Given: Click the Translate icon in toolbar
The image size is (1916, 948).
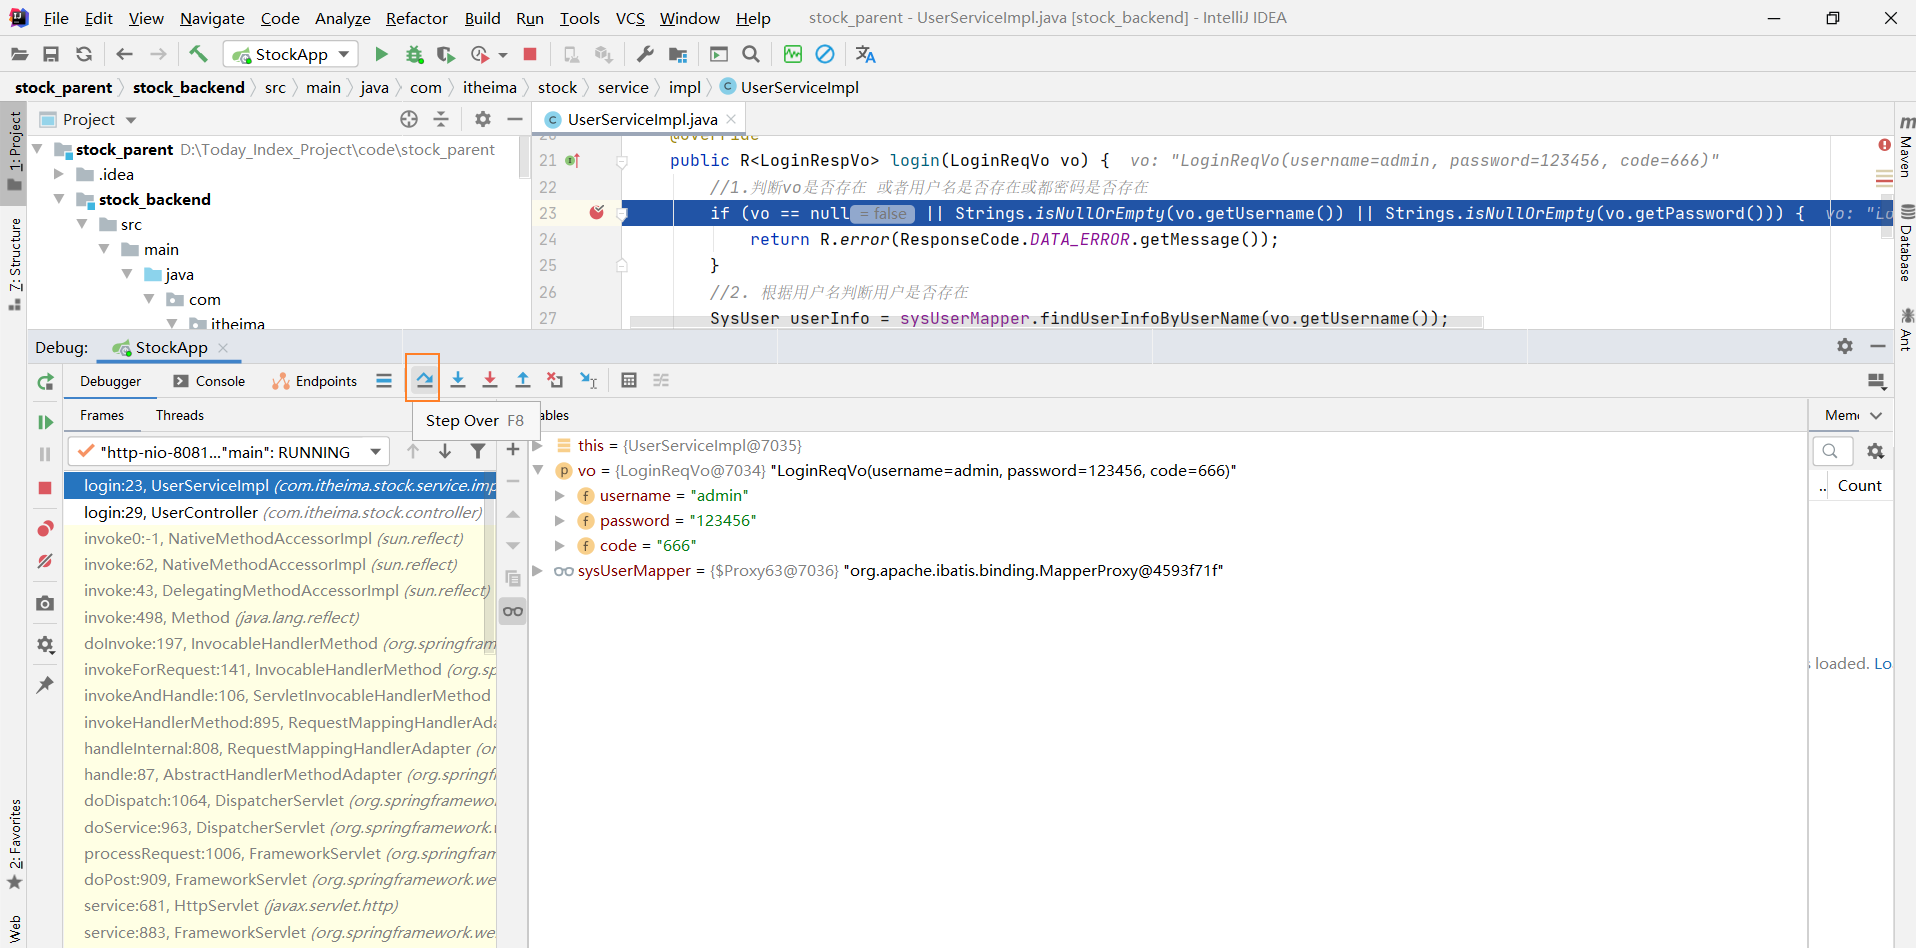Looking at the screenshot, I should point(866,54).
